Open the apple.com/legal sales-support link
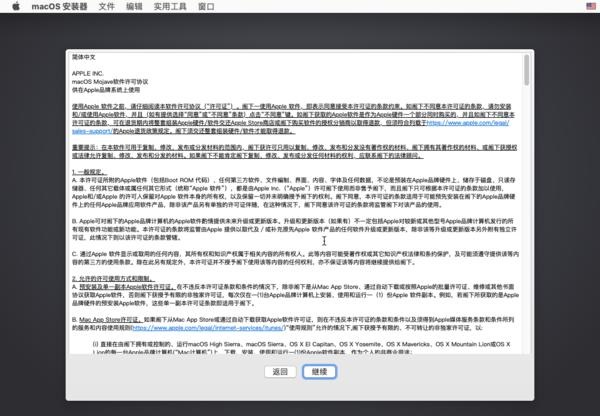 (468, 123)
